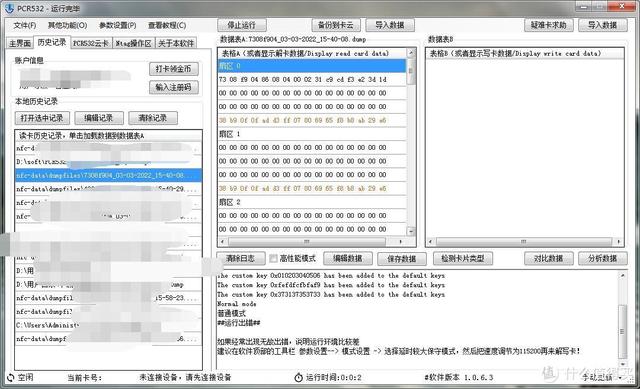
Task: Click the run time clock icon
Action: click(x=298, y=378)
